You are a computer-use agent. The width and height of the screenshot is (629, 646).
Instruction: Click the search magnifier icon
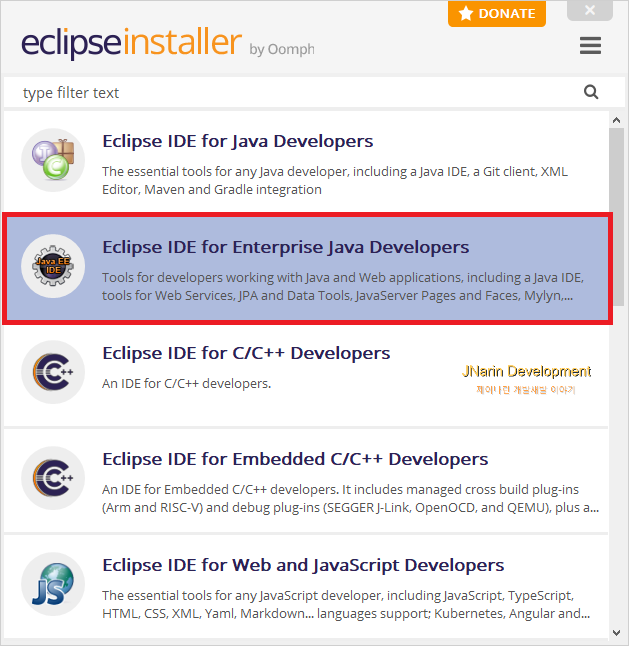click(591, 92)
